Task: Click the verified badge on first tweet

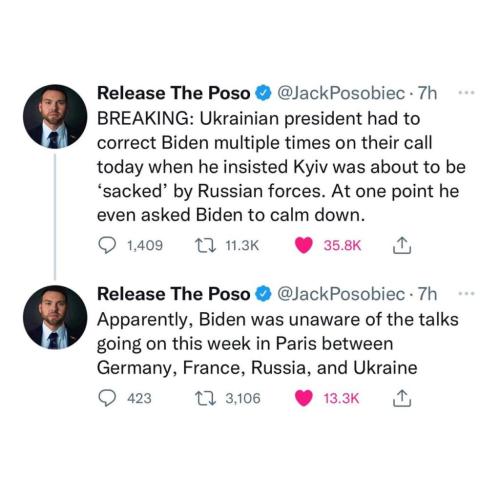Action: (263, 93)
